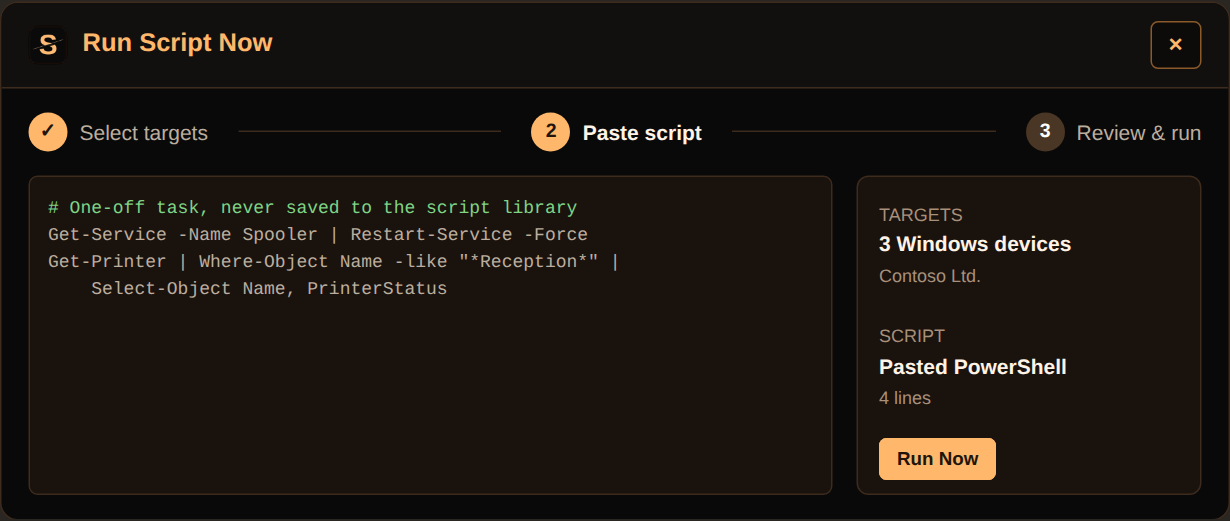
Task: Click the comment line about one-off task
Action: pos(312,208)
